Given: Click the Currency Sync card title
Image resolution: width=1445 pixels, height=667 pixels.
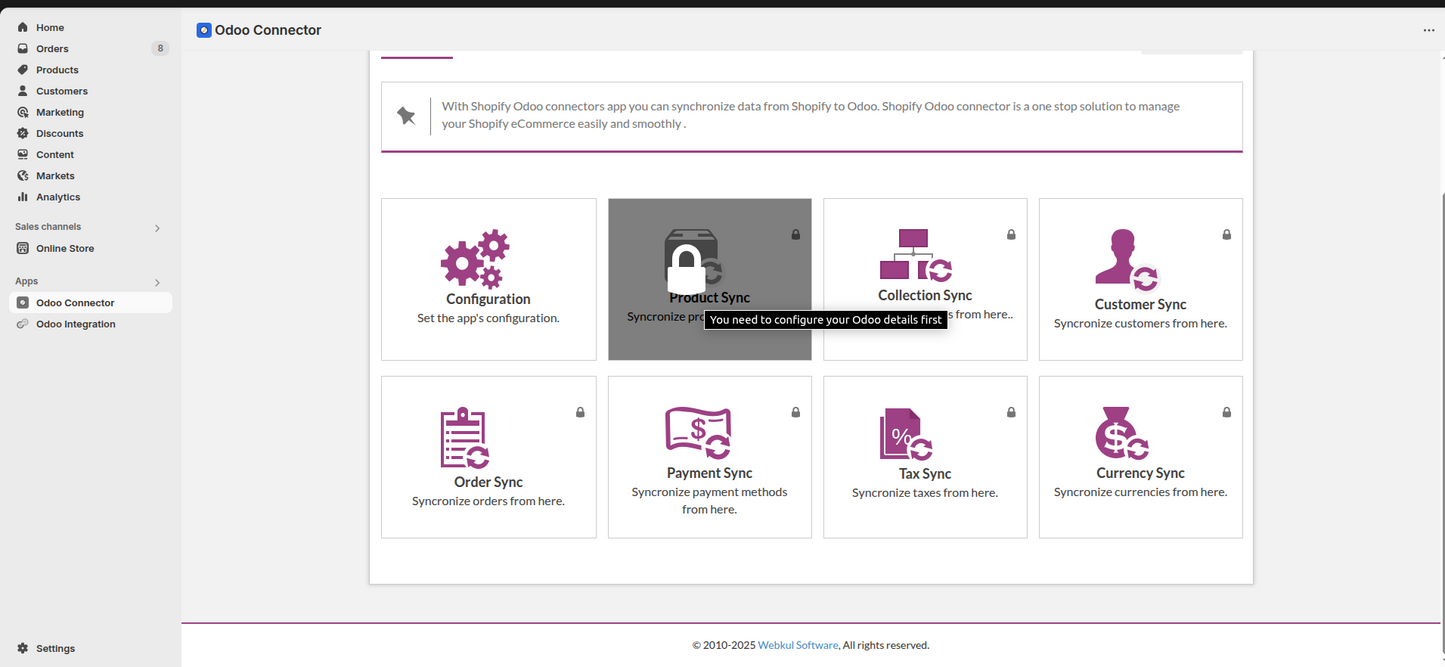Looking at the screenshot, I should (x=1140, y=473).
